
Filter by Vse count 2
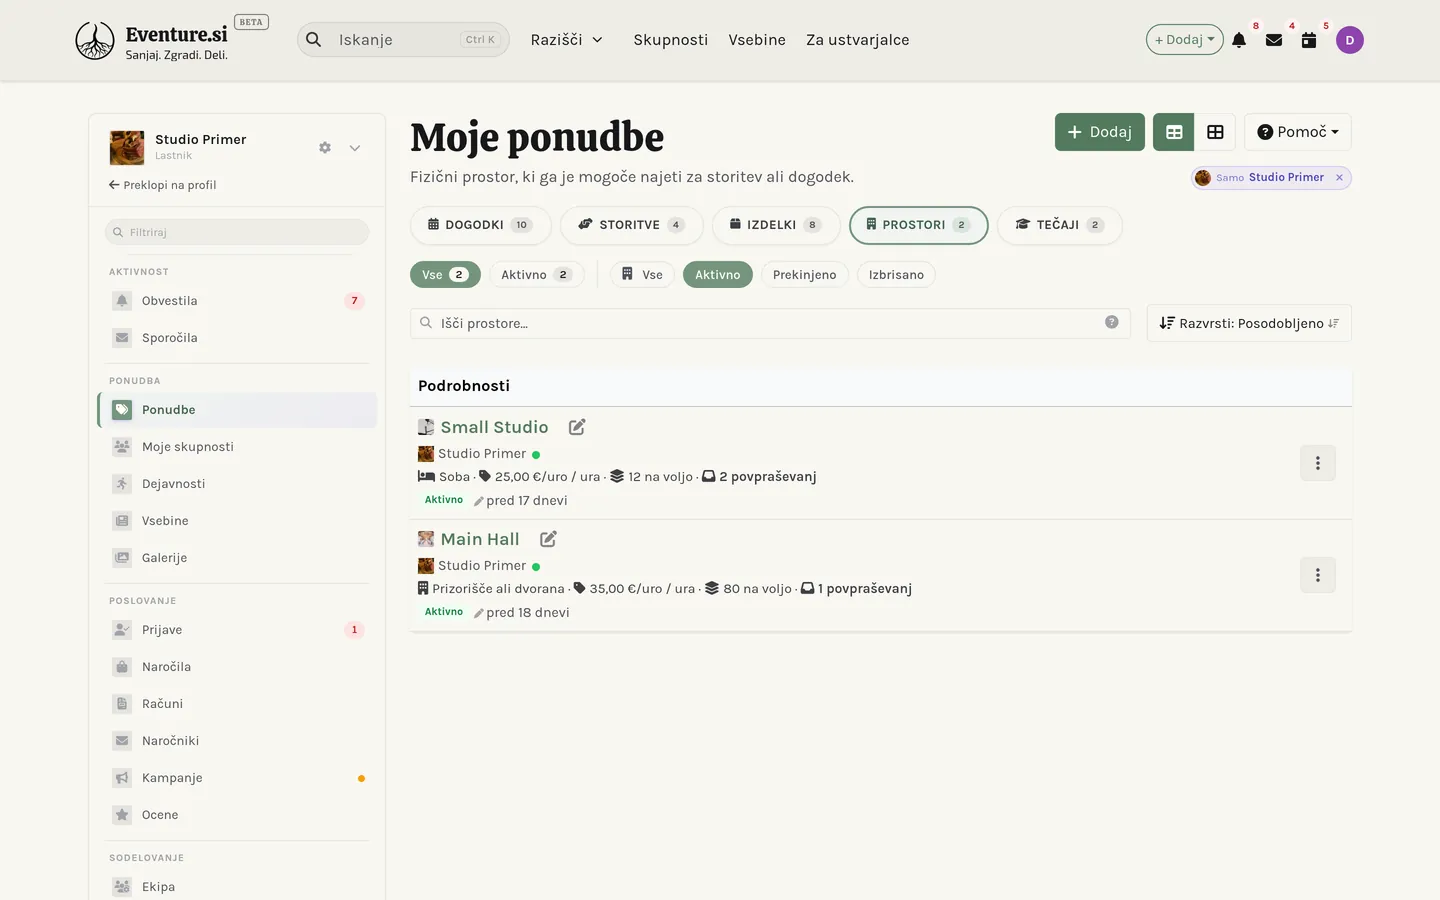click(445, 275)
